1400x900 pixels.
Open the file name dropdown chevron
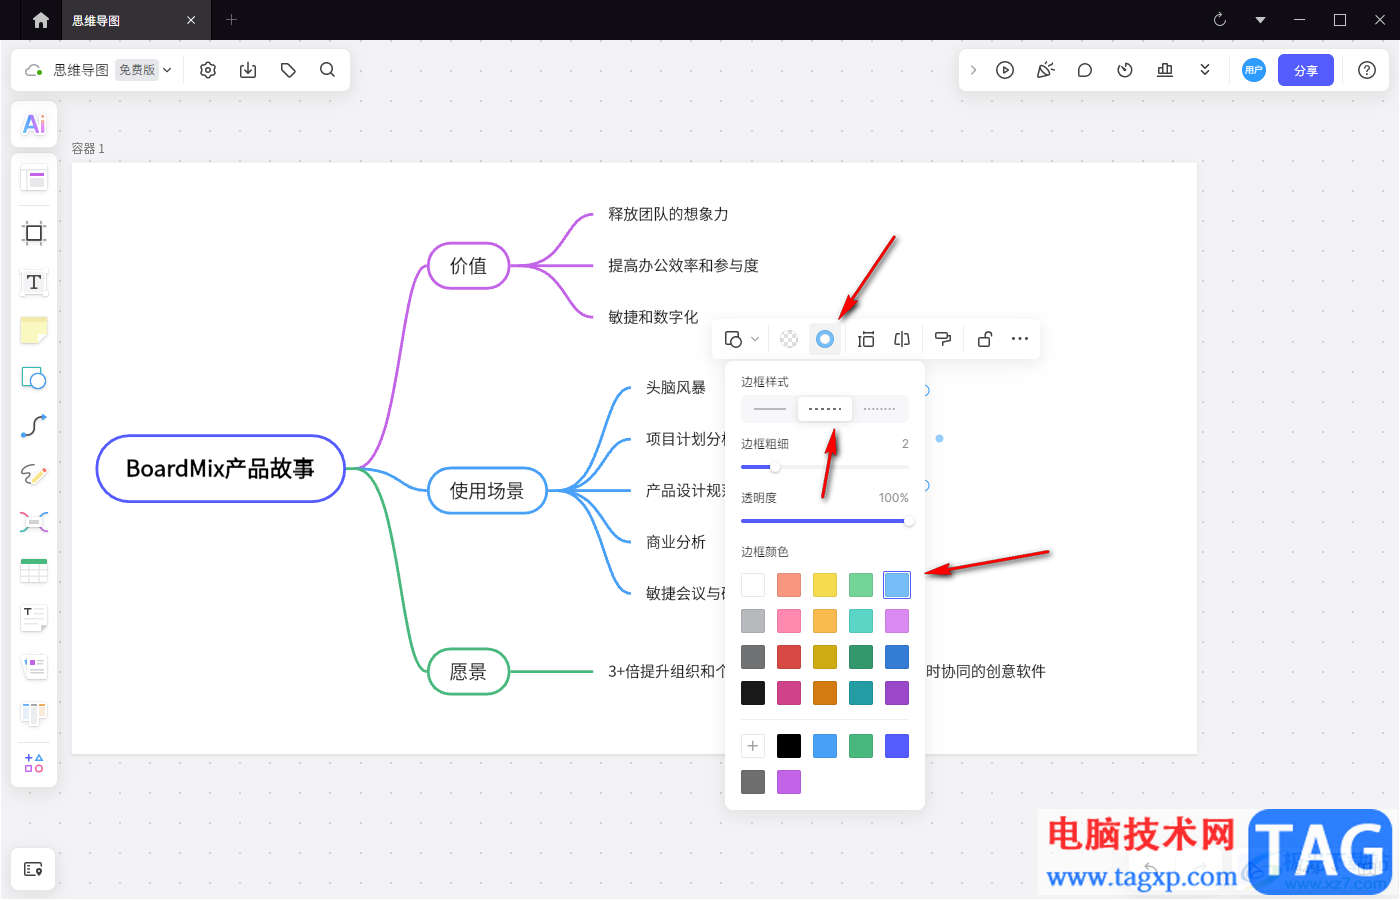pyautogui.click(x=167, y=70)
